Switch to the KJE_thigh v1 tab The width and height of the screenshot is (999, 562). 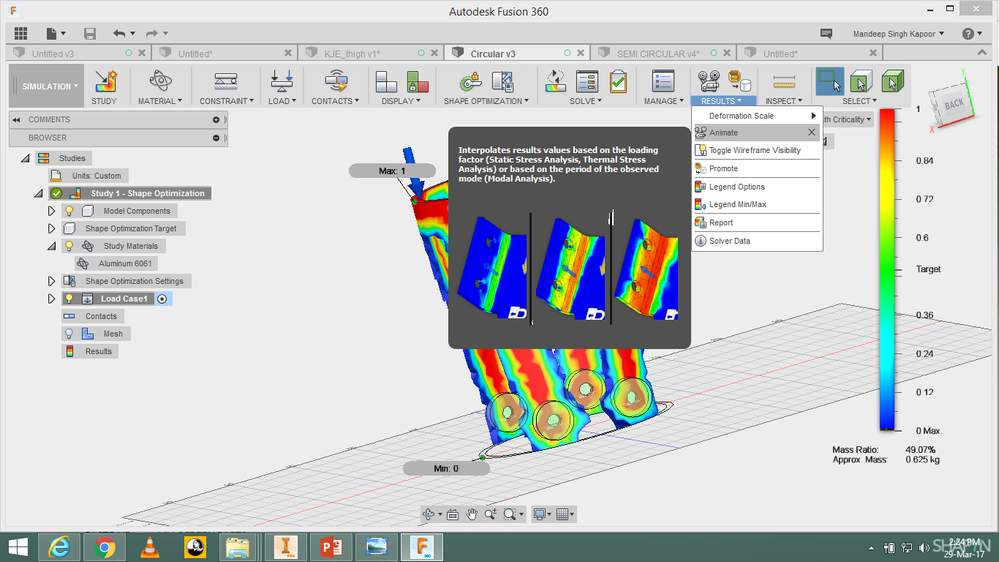pos(370,54)
